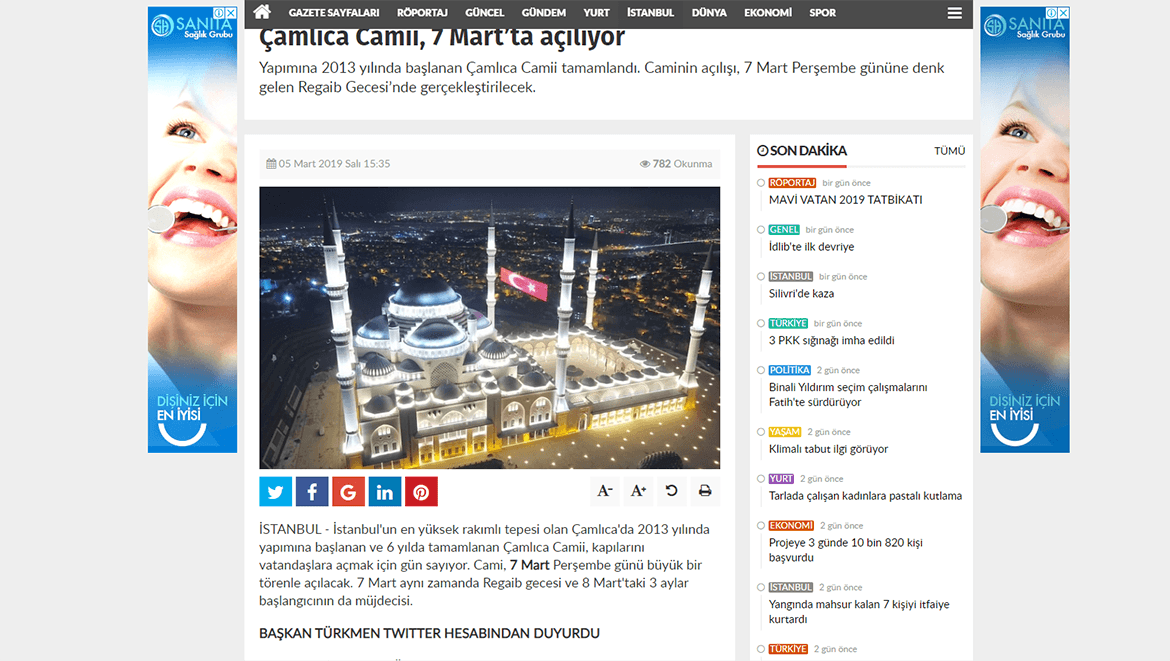Print the article
The width and height of the screenshot is (1170, 661).
705,491
